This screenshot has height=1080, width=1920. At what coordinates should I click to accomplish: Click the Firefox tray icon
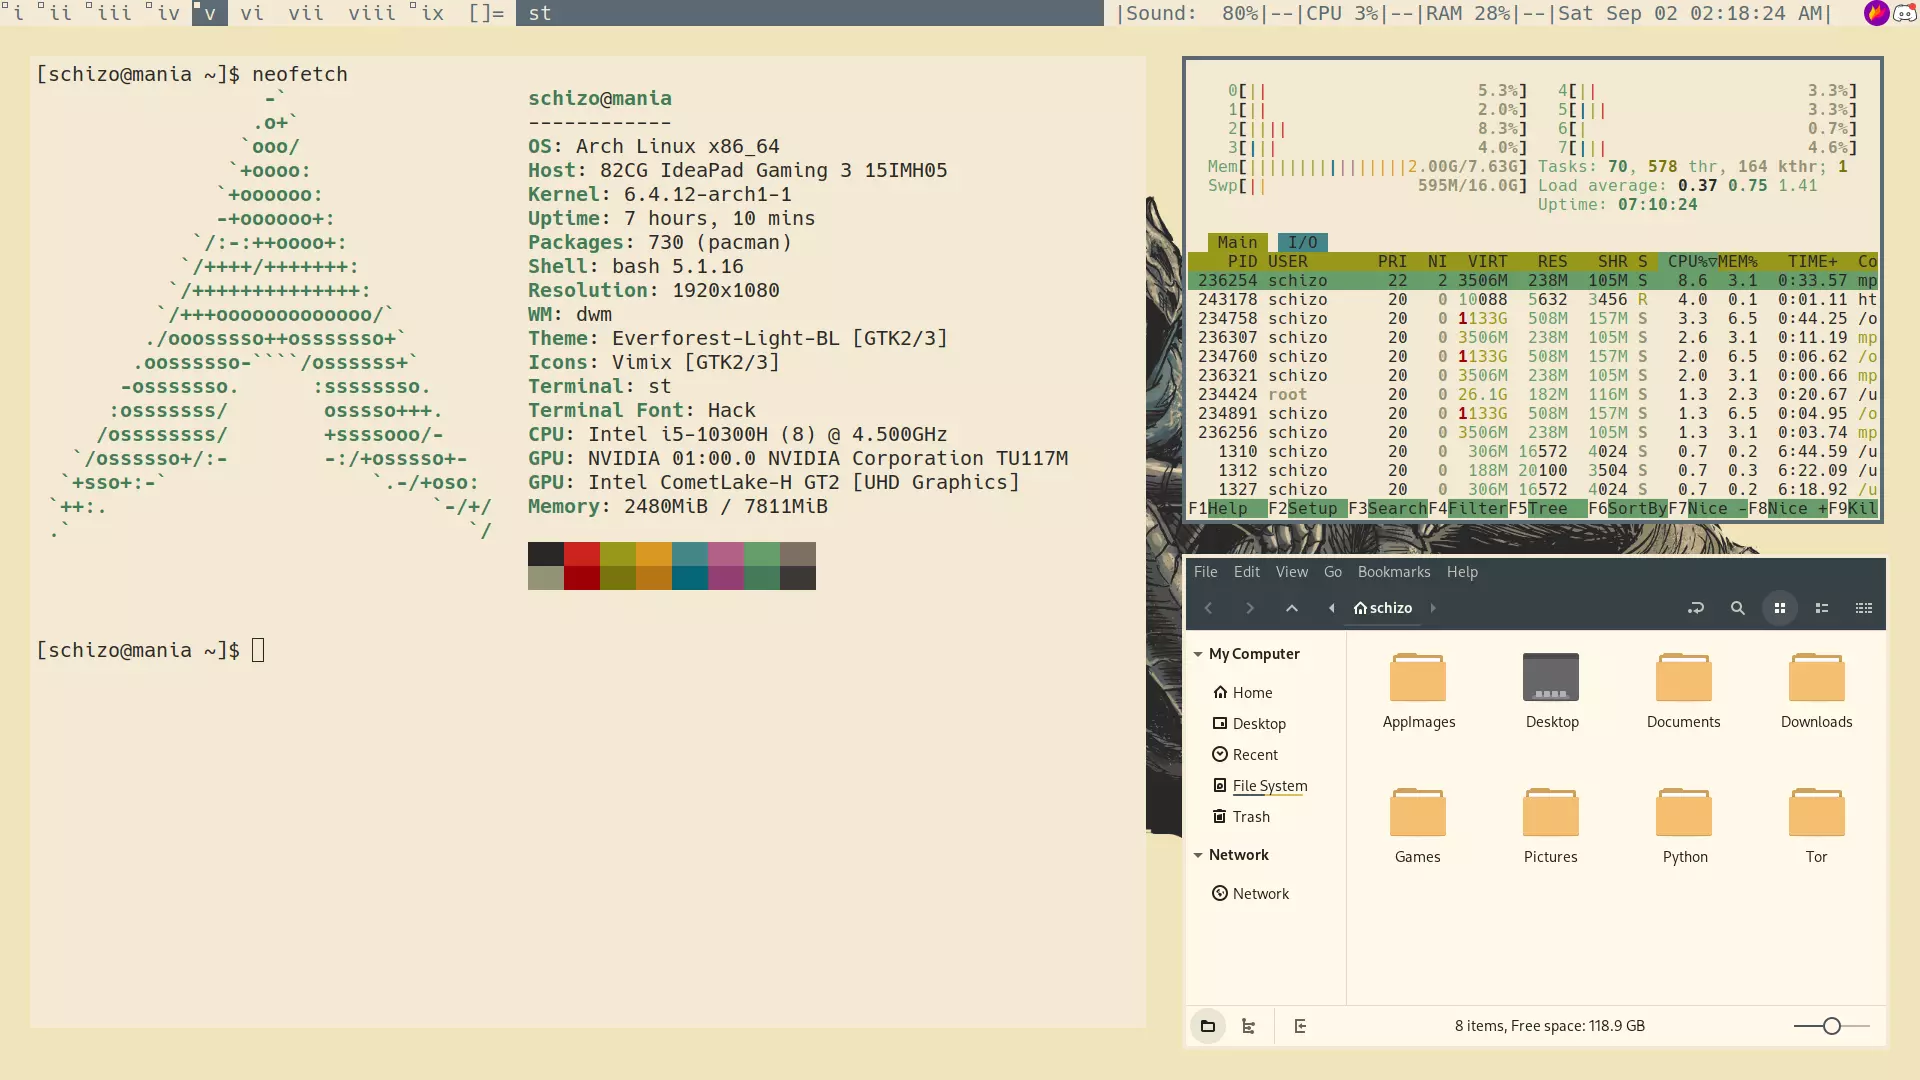1876,13
